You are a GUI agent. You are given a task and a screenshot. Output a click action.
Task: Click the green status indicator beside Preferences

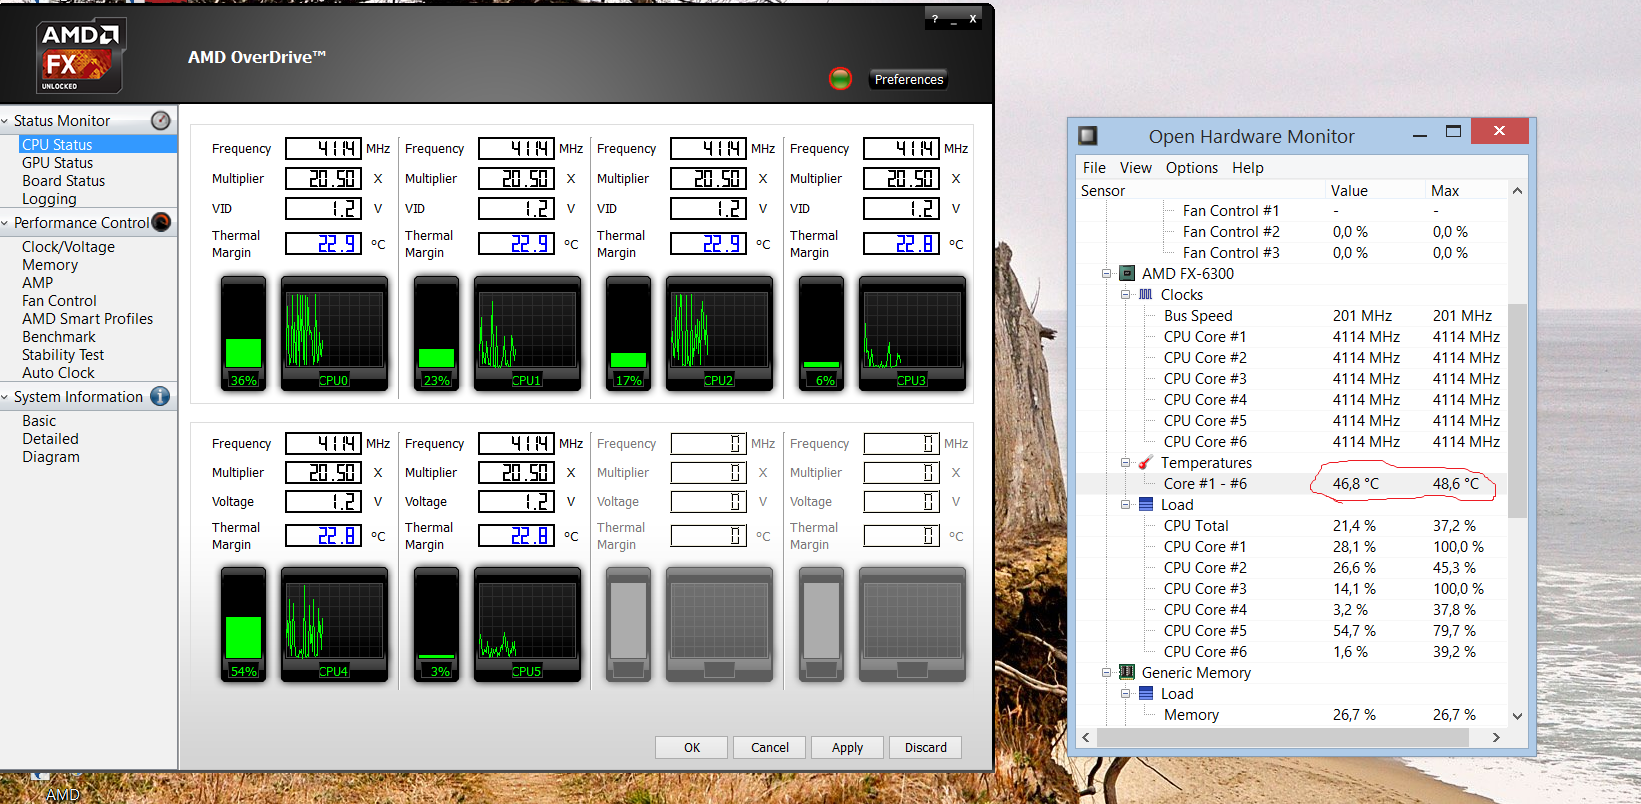840,79
